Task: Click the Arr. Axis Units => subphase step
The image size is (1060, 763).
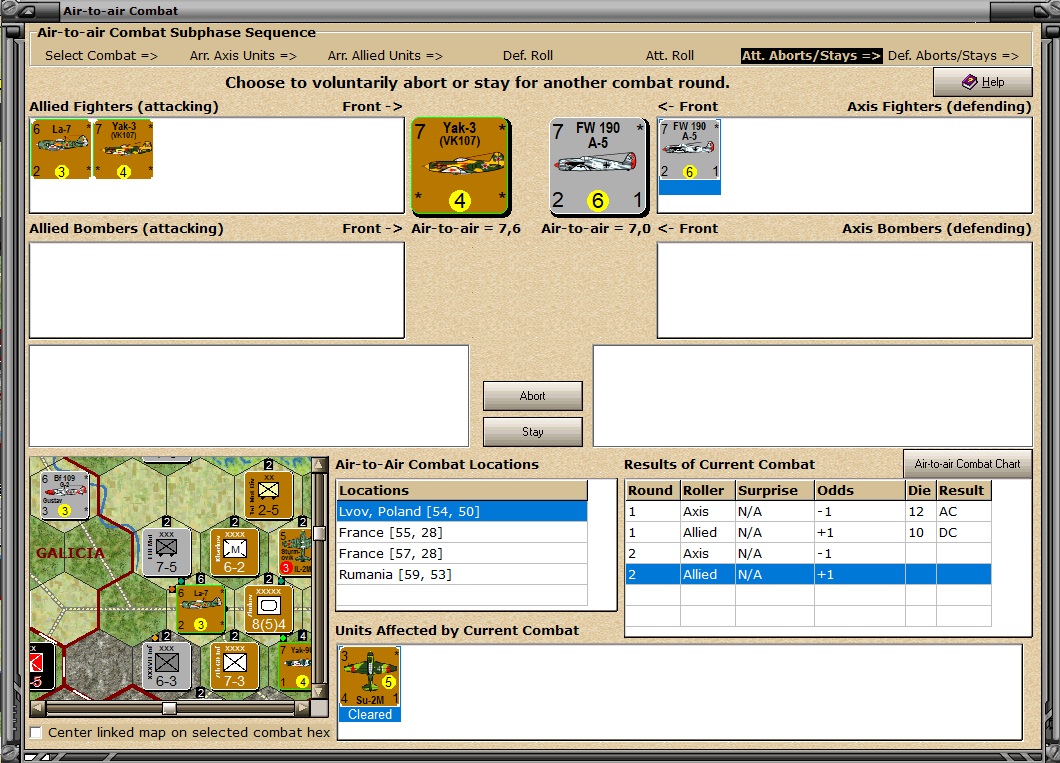Action: (x=243, y=55)
